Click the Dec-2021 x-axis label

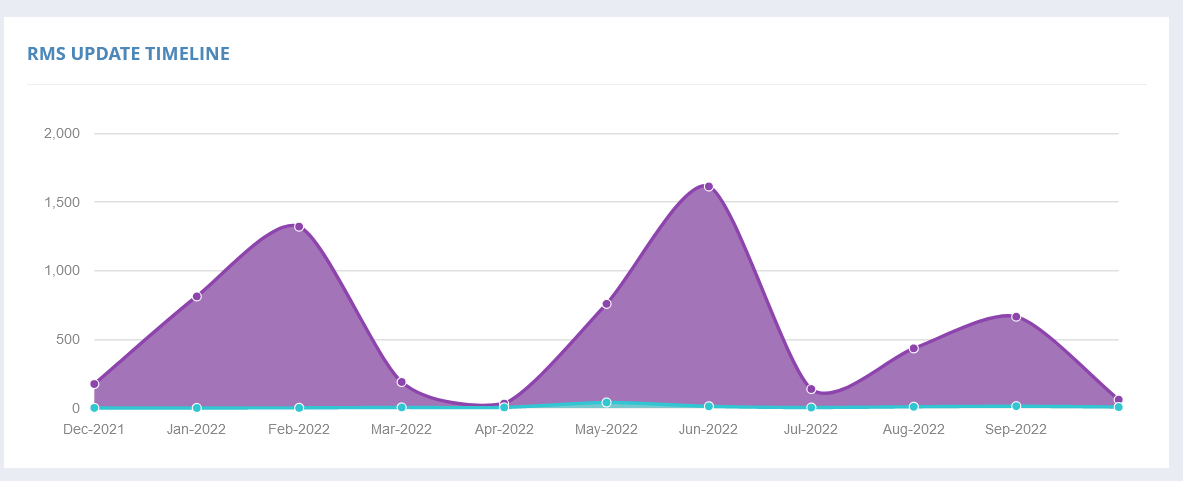[x=94, y=430]
